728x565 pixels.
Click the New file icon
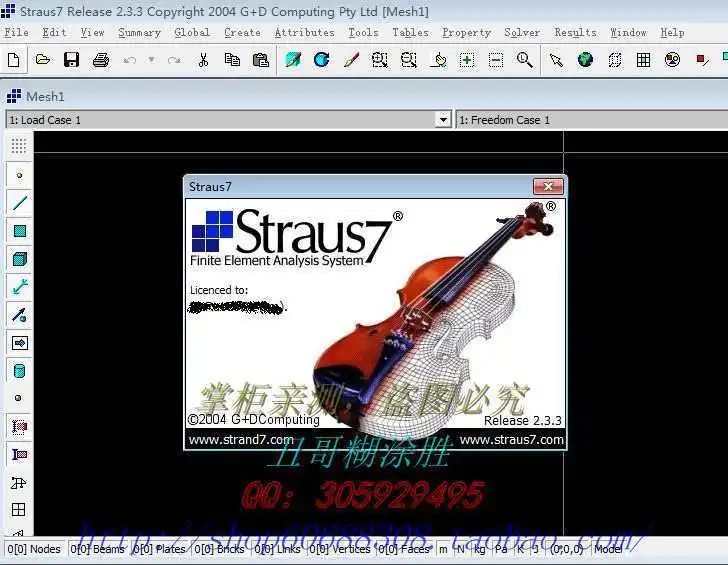click(13, 60)
